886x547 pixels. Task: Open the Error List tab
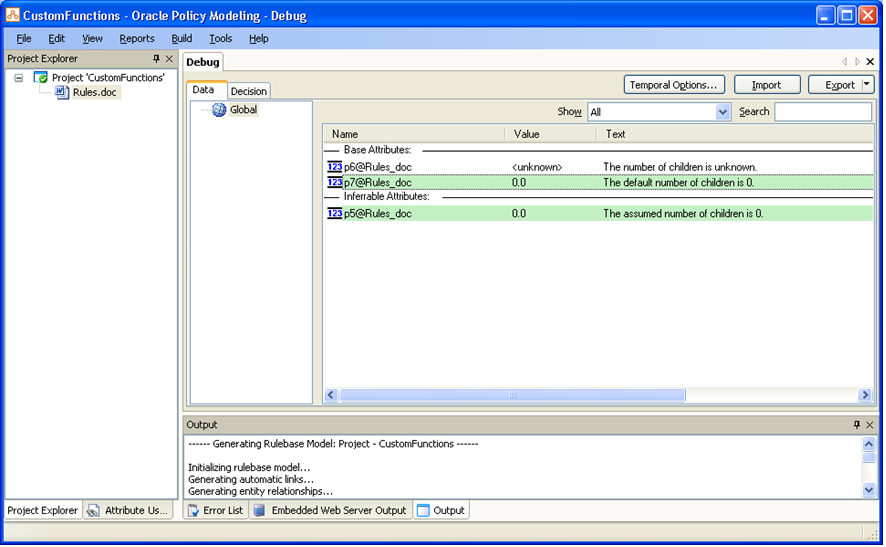pos(216,510)
